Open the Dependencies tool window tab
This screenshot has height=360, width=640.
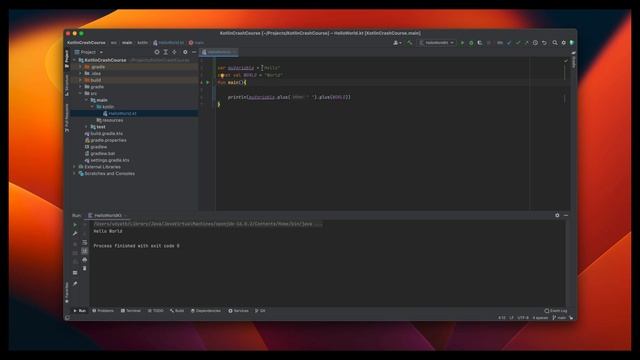[206, 311]
